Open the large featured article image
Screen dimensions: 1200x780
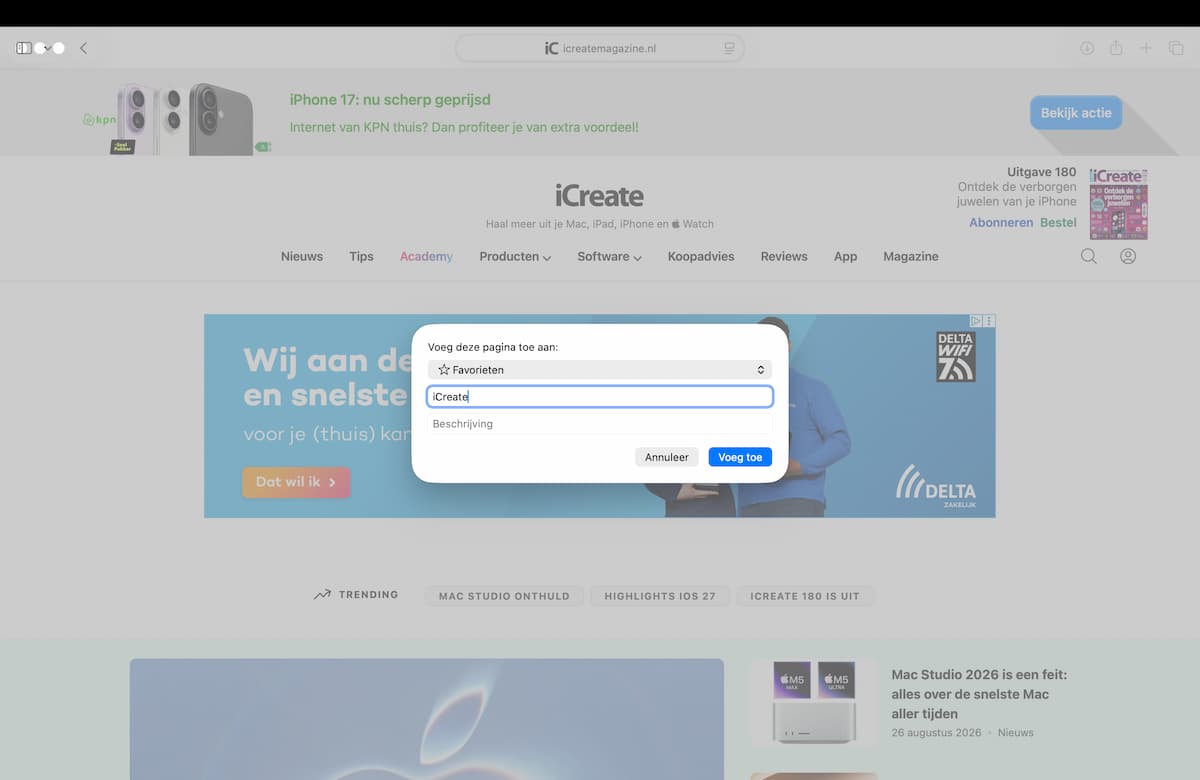pos(427,718)
